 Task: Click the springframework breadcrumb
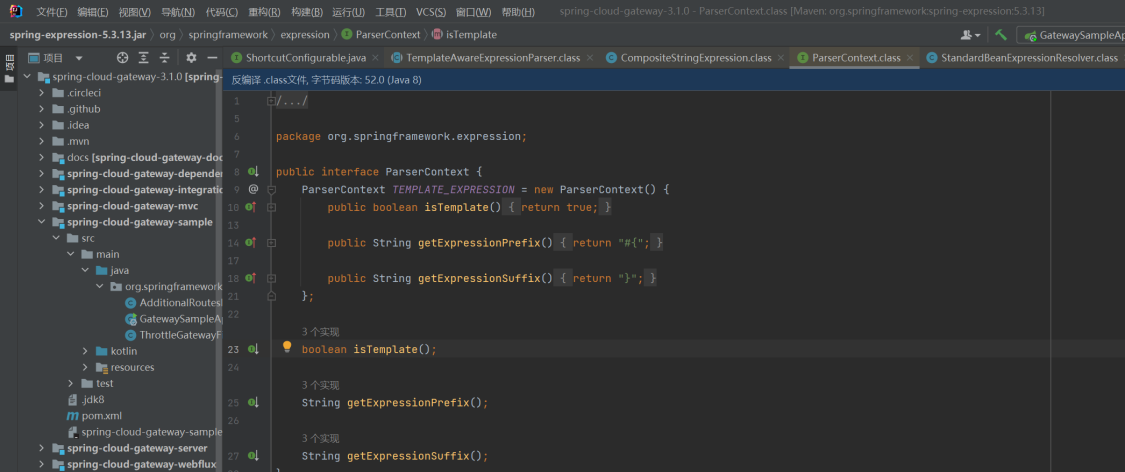tap(228, 34)
